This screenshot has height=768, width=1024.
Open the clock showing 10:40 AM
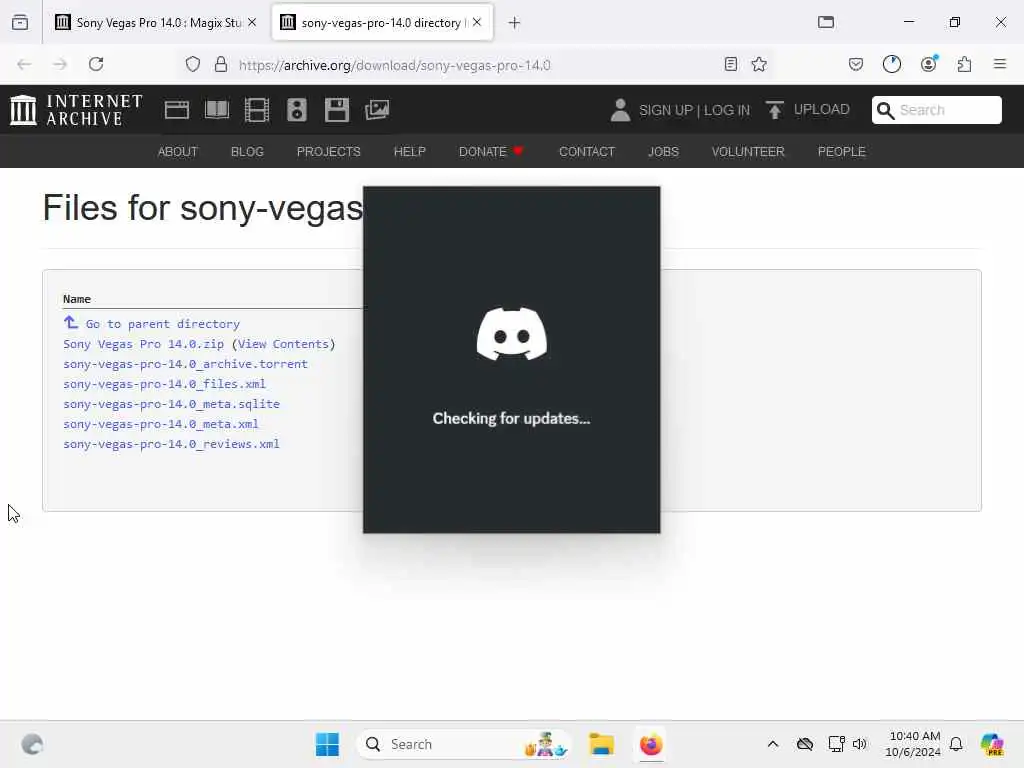(x=913, y=744)
